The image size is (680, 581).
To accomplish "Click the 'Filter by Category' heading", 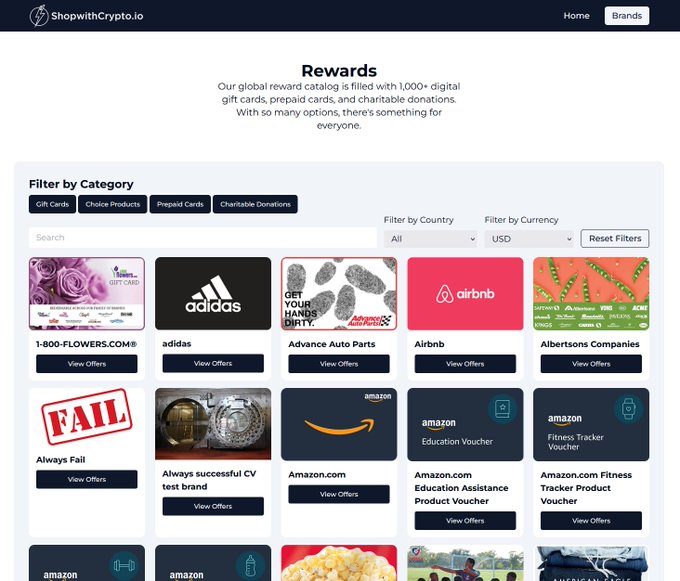I will pos(81,184).
